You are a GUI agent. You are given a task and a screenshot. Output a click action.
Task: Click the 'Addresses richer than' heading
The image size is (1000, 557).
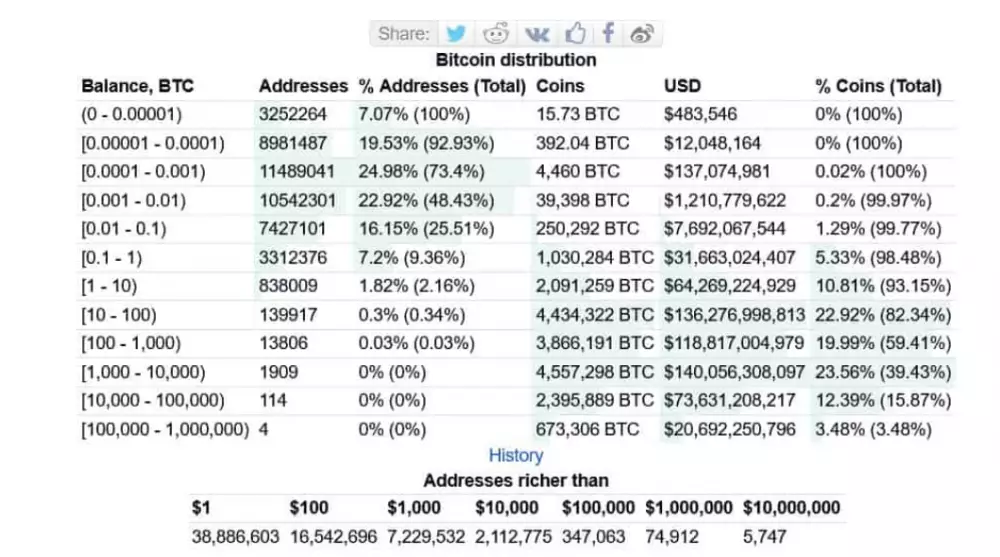(516, 481)
